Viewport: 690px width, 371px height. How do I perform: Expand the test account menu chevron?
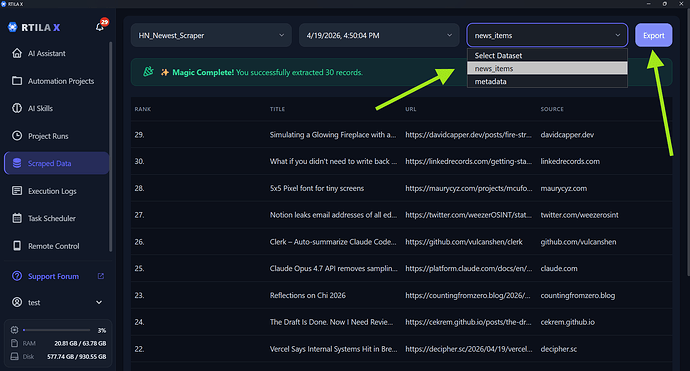[99, 302]
